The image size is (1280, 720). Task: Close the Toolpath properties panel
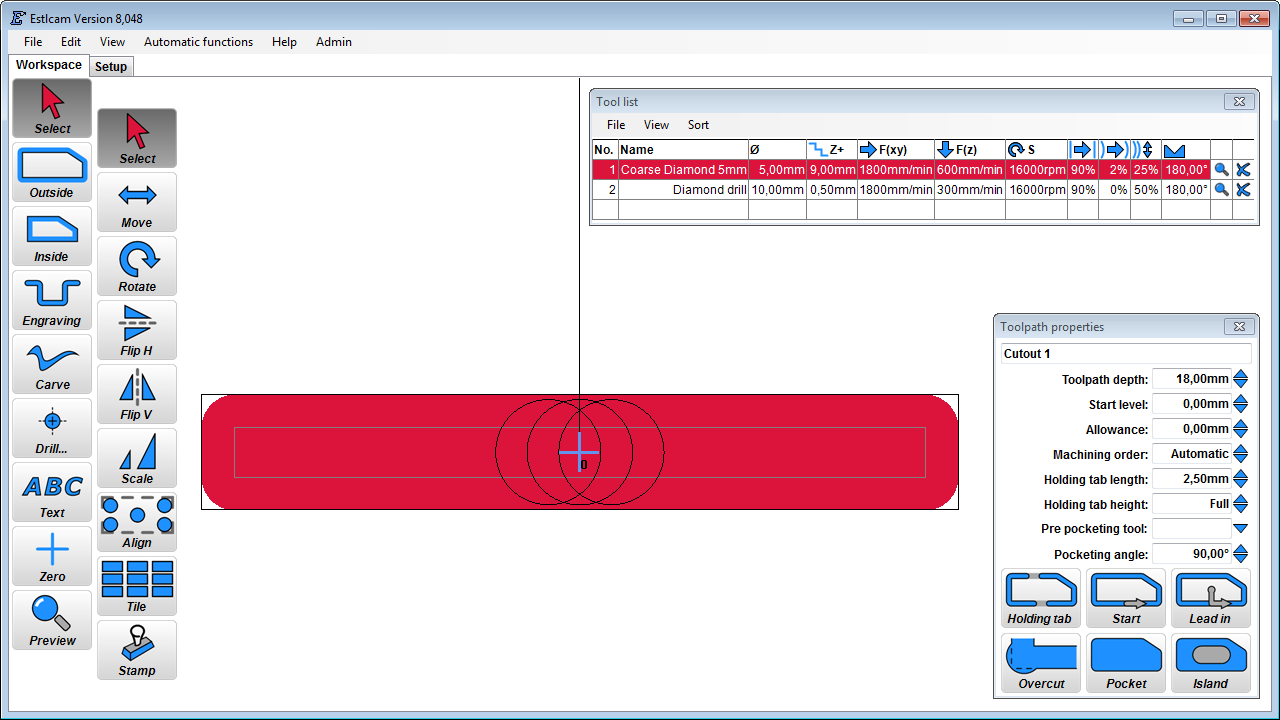[x=1239, y=326]
